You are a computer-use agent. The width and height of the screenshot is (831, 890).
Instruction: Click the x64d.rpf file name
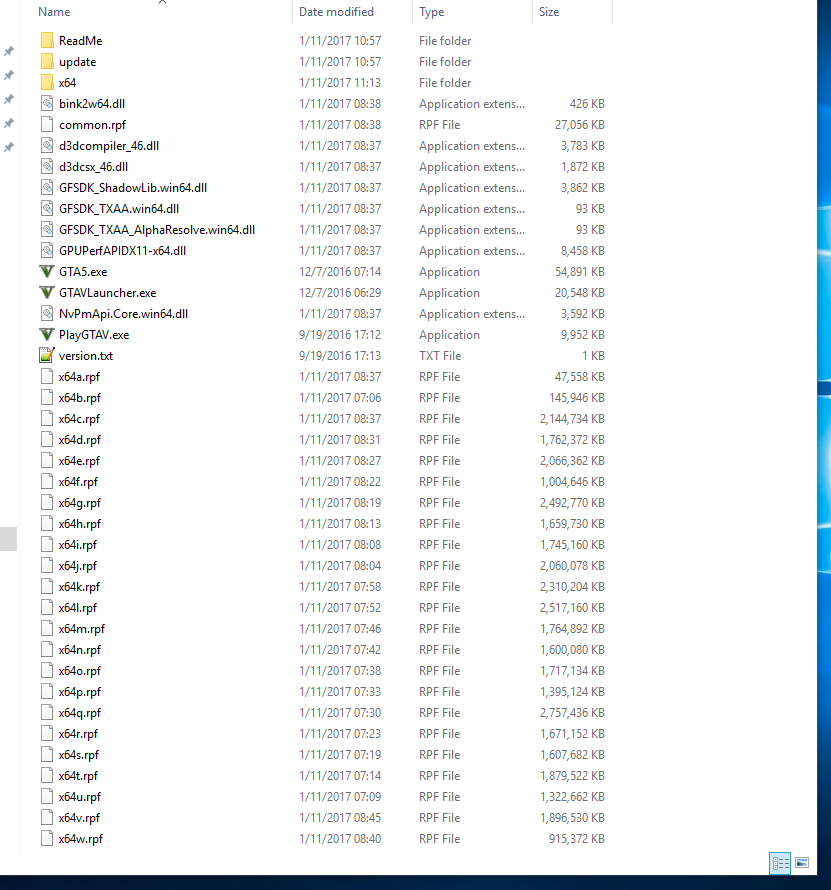pyautogui.click(x=79, y=440)
